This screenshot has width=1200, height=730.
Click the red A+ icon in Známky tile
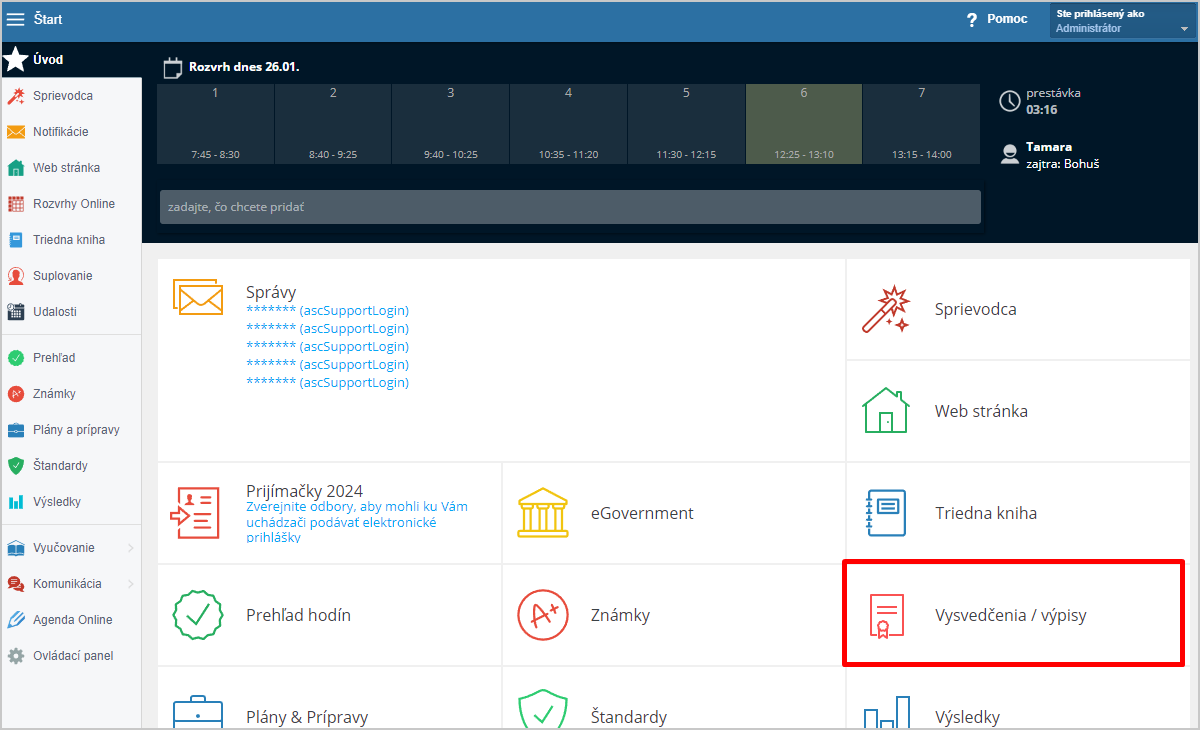point(543,615)
